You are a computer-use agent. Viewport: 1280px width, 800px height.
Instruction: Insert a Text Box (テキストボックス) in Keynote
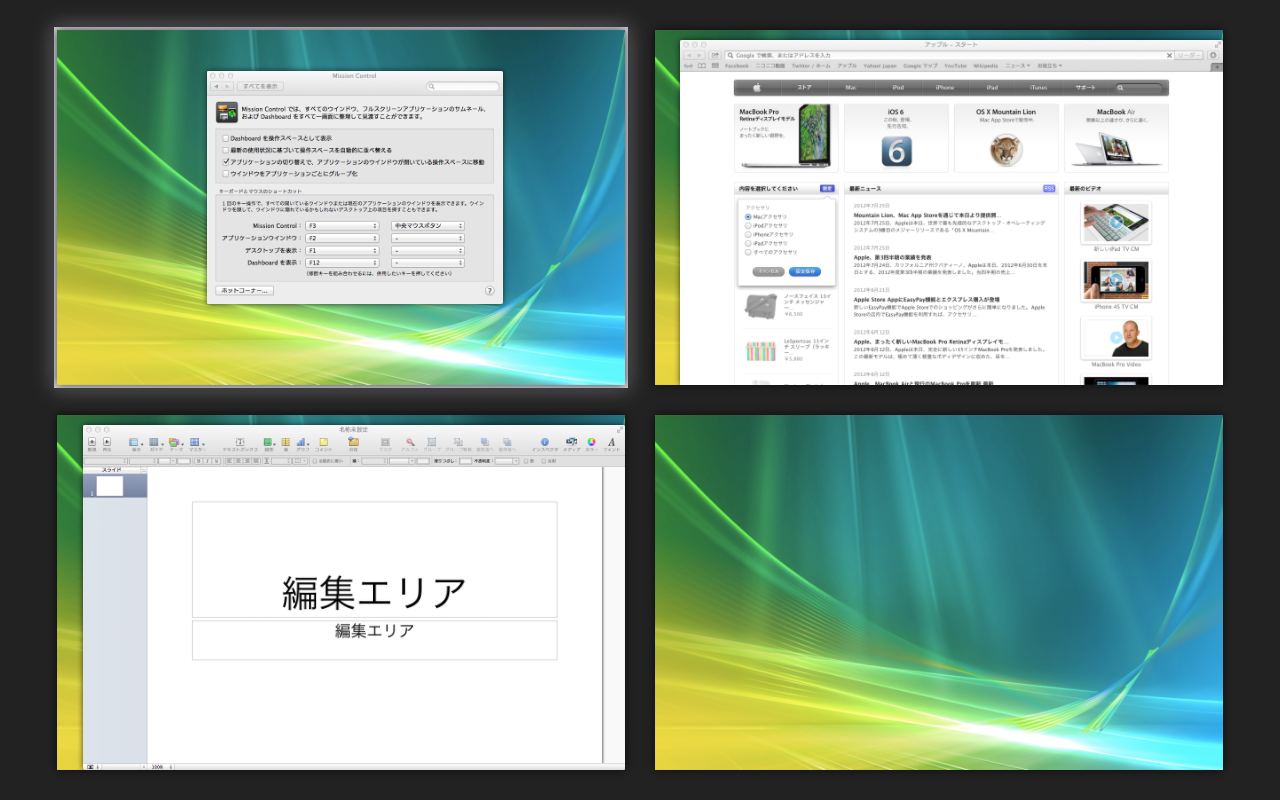(x=240, y=441)
